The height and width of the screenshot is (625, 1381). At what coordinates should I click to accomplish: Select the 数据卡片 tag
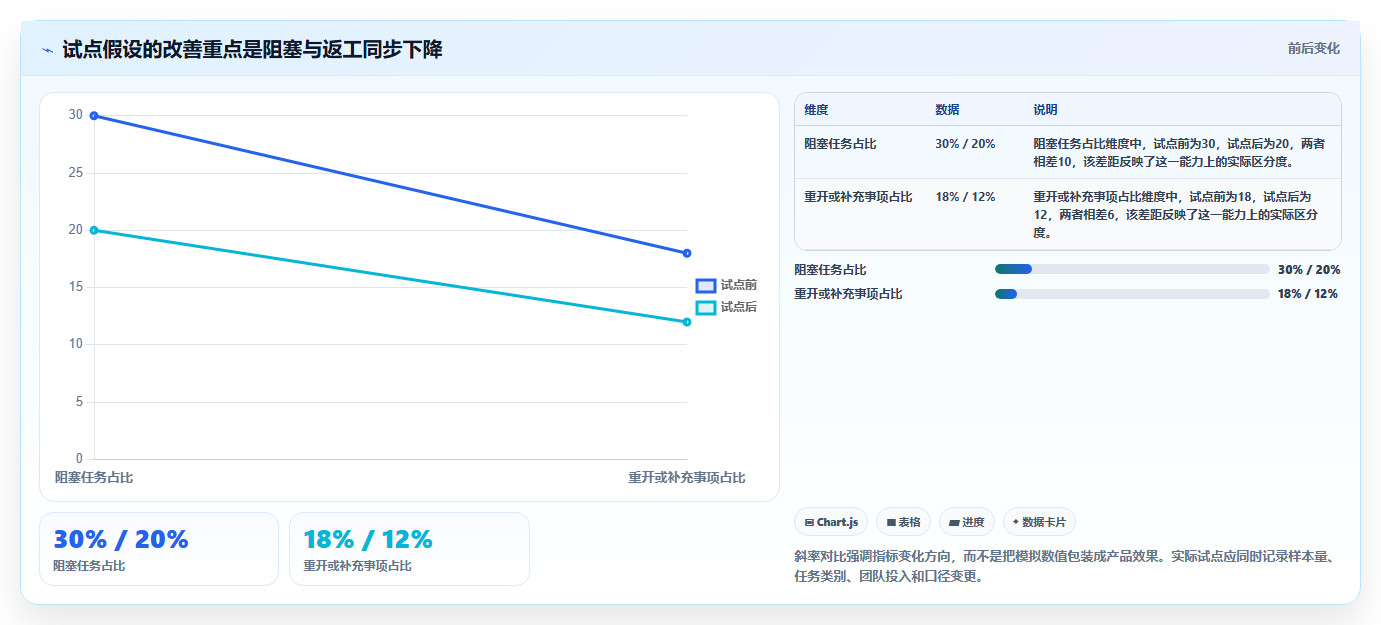point(1039,522)
